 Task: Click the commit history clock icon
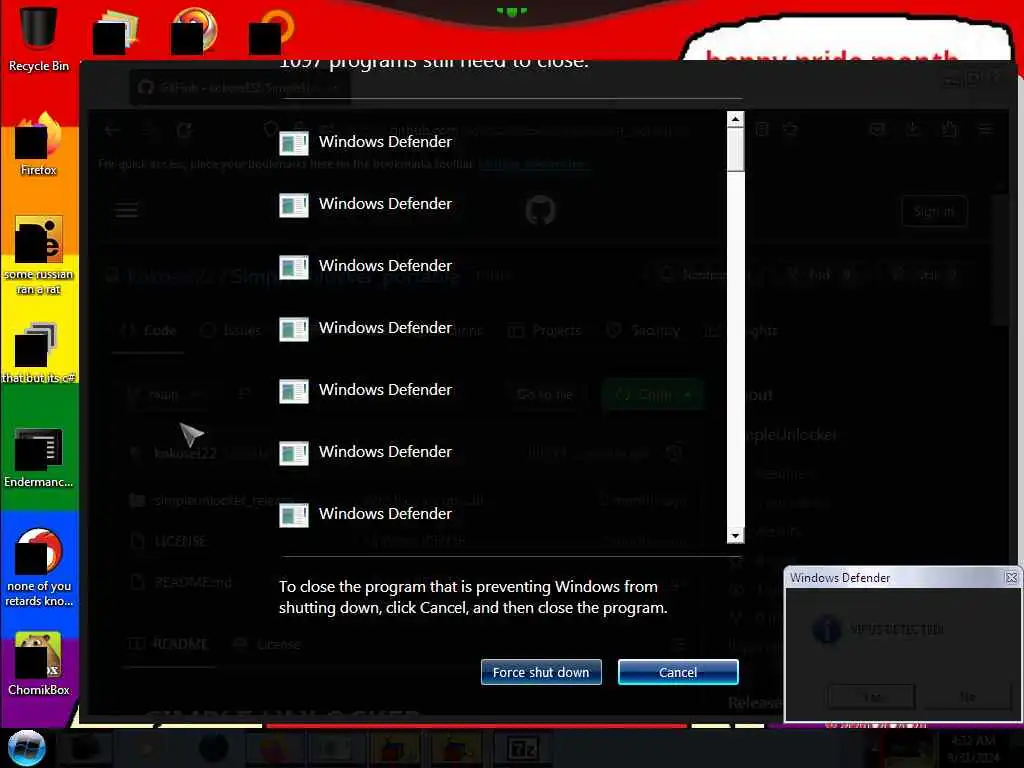pyautogui.click(x=675, y=452)
